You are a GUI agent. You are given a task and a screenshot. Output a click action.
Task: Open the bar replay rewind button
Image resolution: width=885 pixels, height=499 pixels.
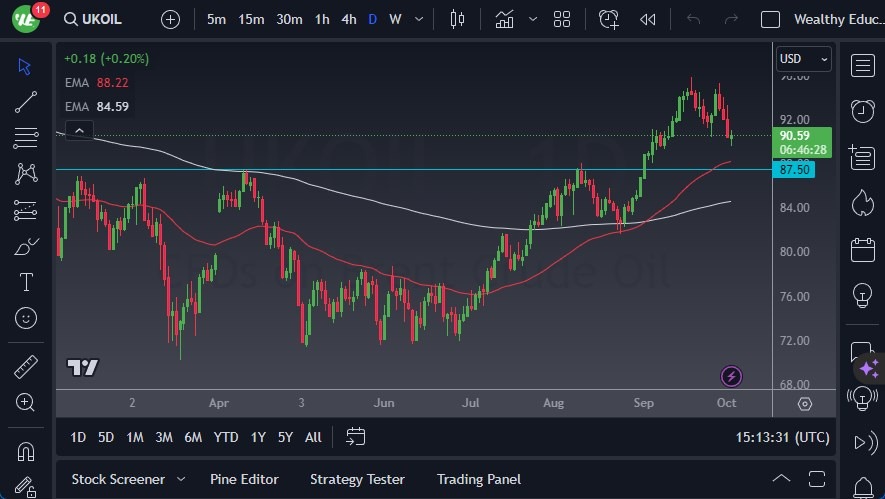pyautogui.click(x=648, y=19)
